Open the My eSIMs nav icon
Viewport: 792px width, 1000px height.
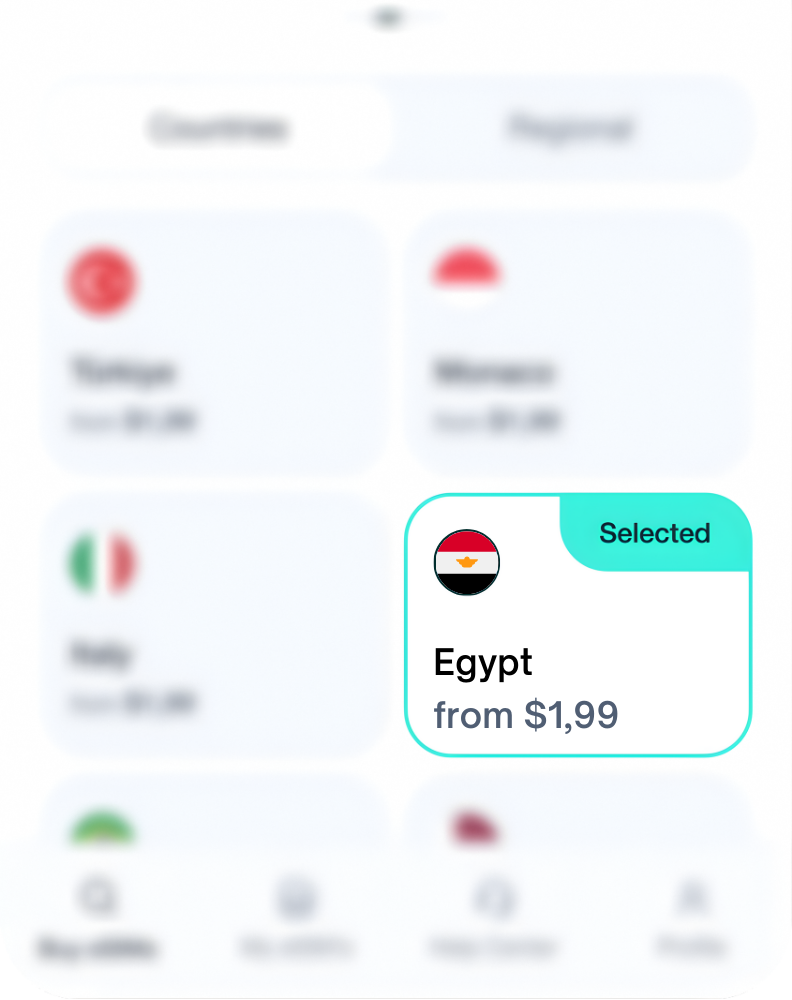(297, 900)
